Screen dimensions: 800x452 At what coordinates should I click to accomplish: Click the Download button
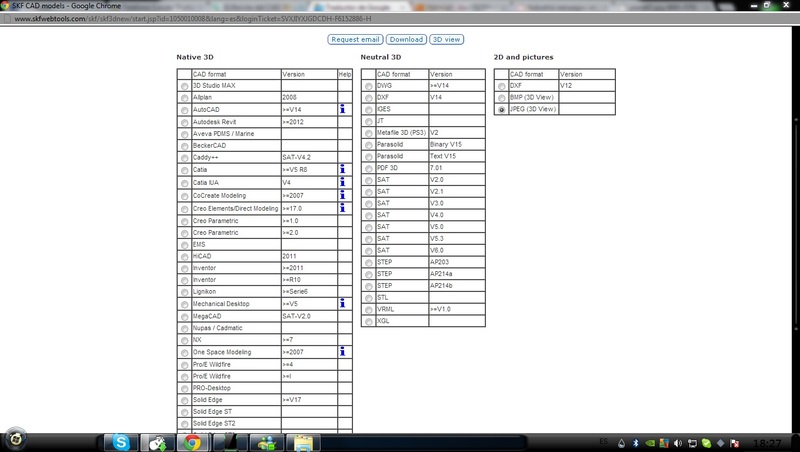pos(406,39)
